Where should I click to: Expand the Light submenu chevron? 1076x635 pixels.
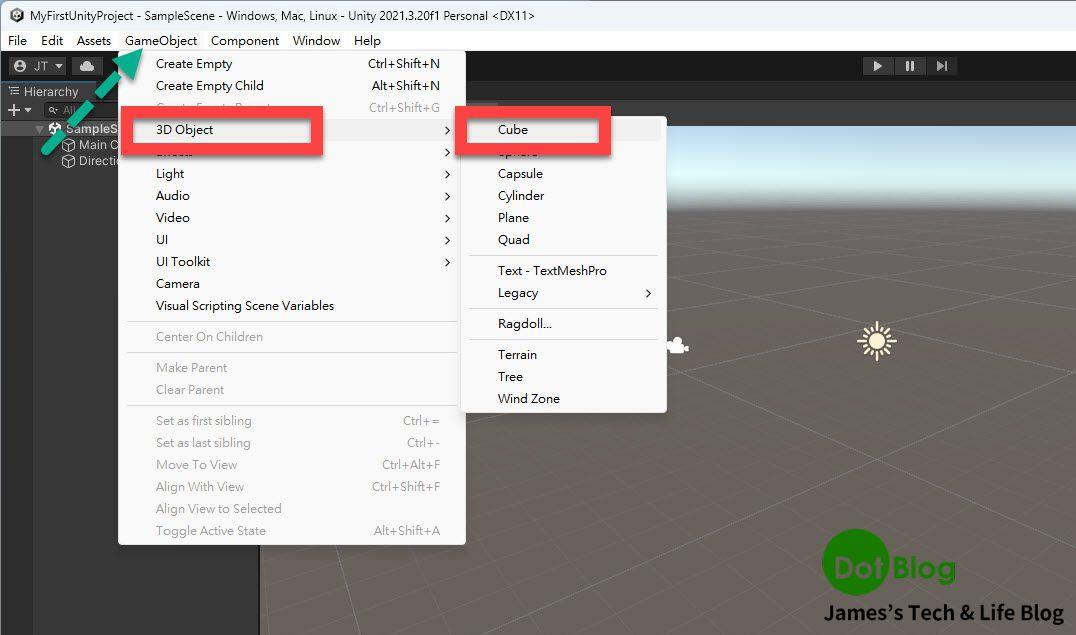tap(448, 173)
